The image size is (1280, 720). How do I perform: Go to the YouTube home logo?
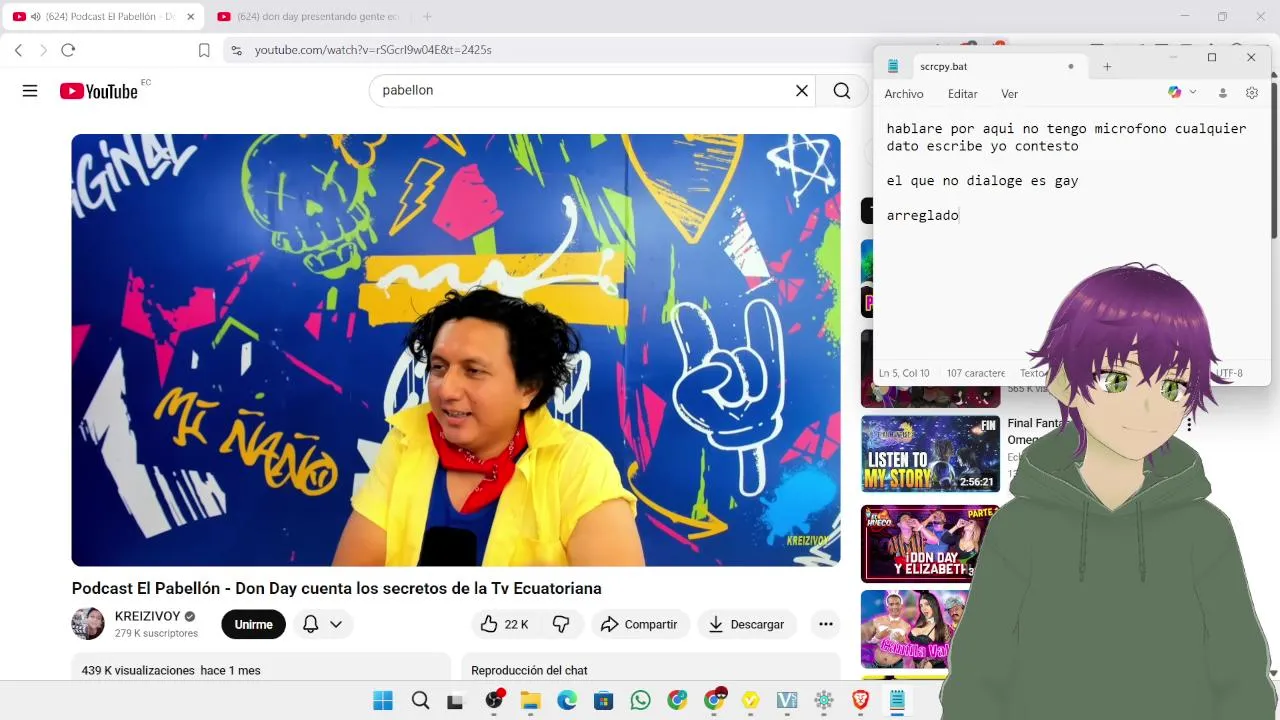[x=99, y=91]
